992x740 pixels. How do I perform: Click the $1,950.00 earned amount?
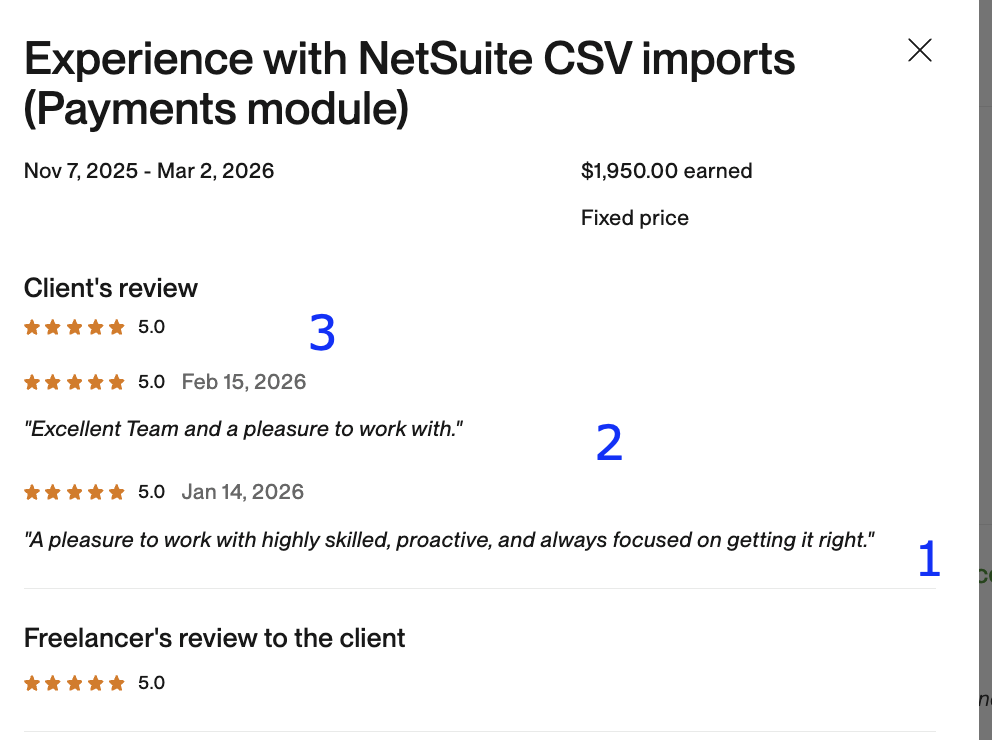pos(666,171)
